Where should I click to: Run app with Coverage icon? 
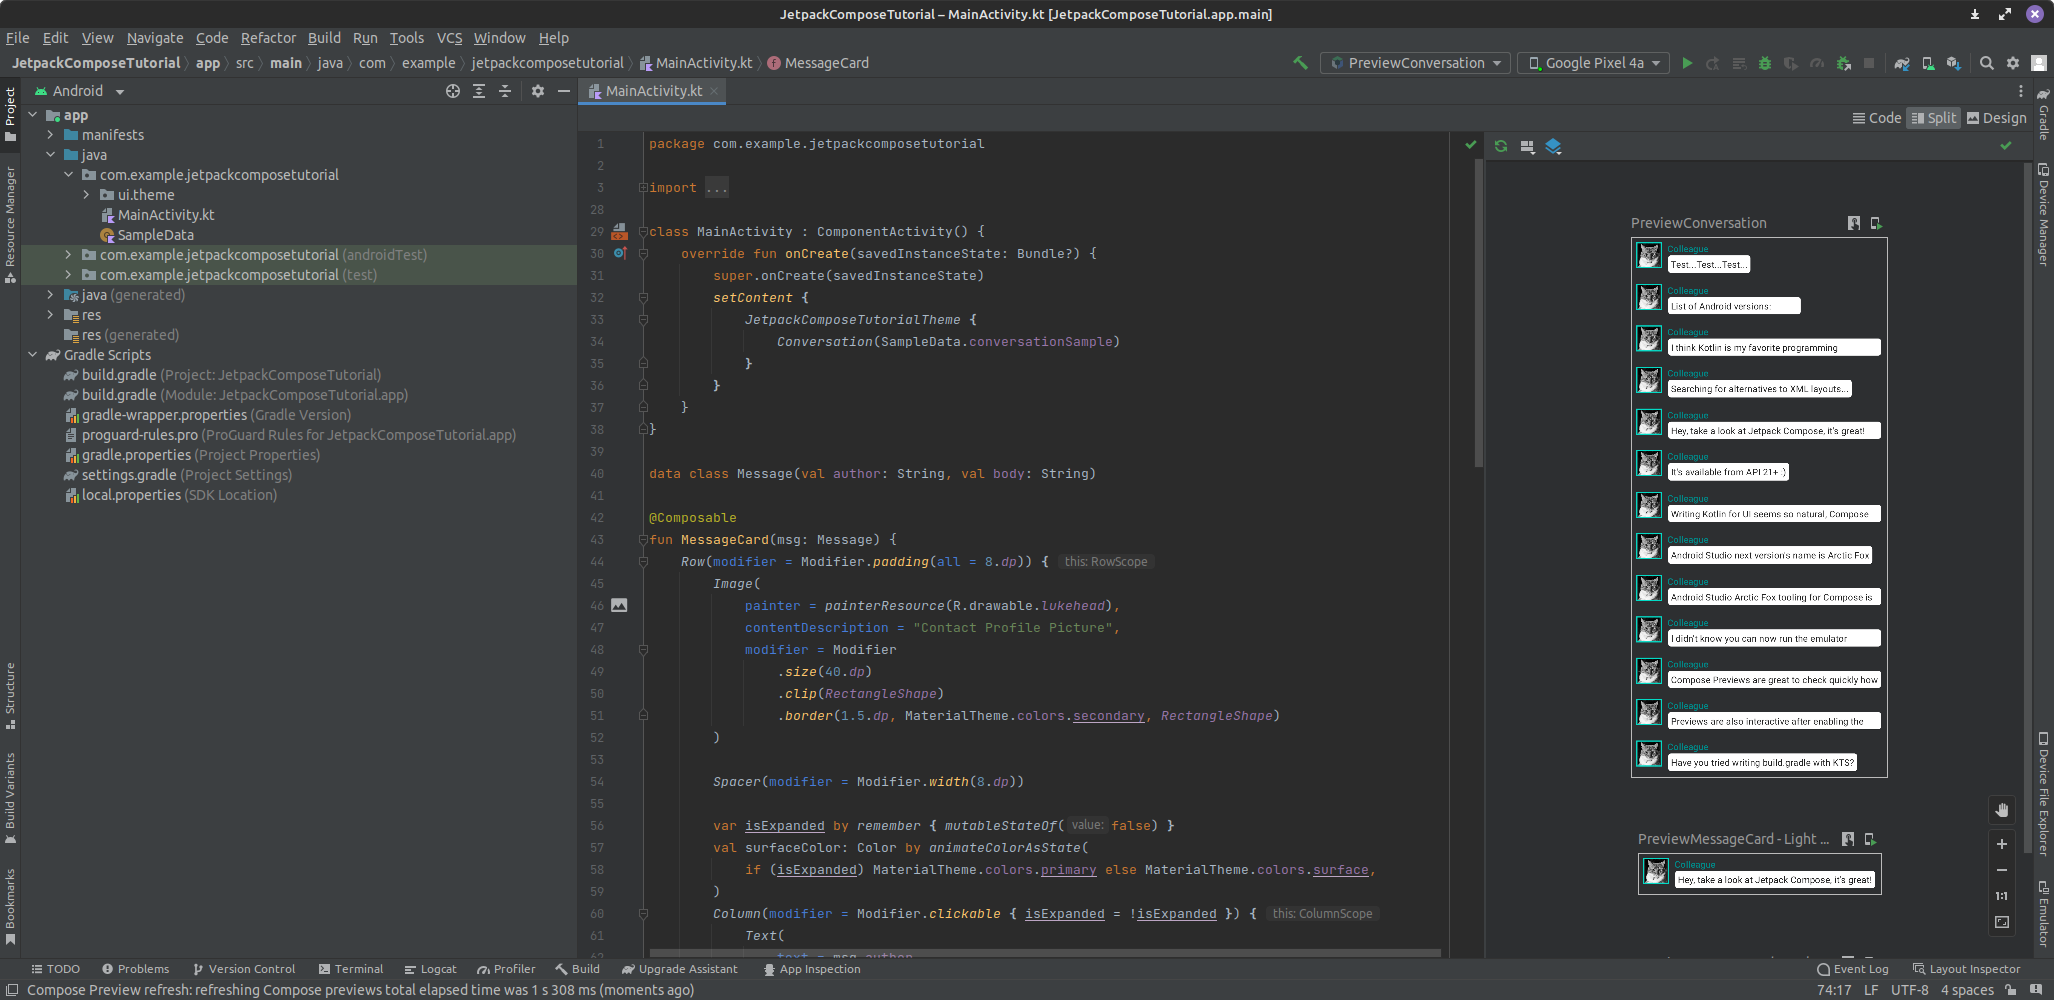1791,63
